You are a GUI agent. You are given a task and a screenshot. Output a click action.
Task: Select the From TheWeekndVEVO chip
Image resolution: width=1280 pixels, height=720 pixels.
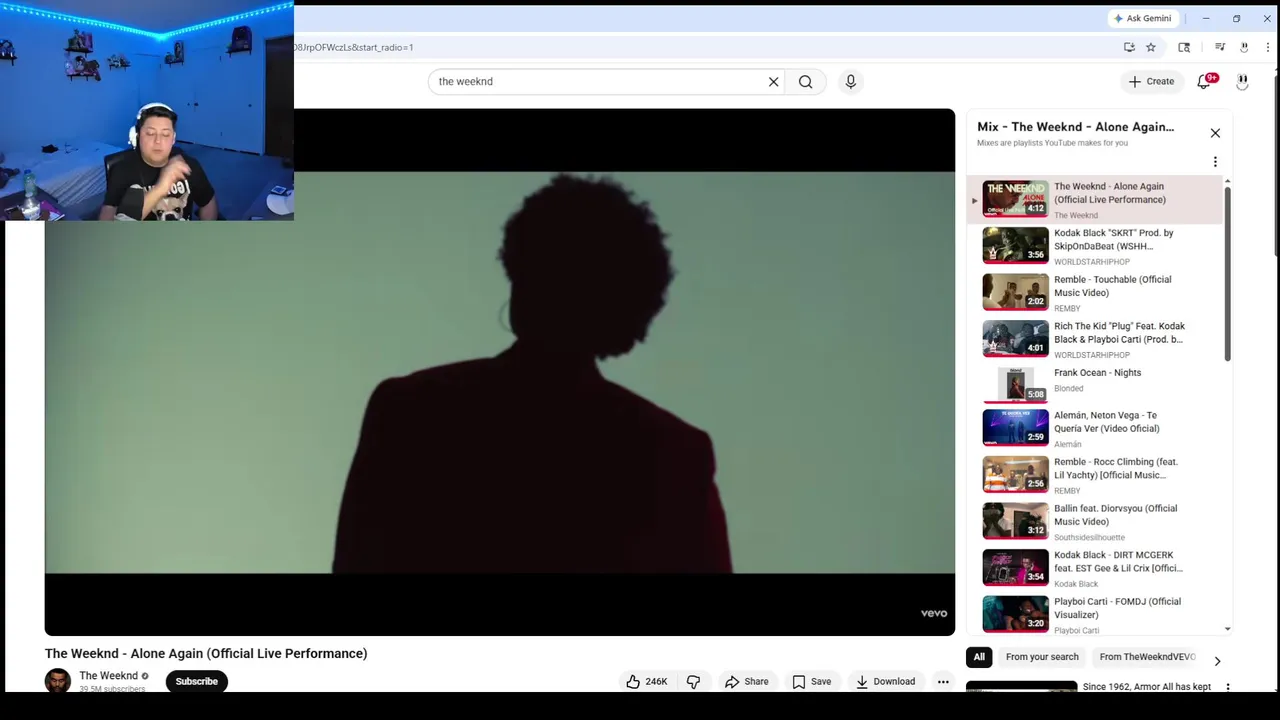1147,657
